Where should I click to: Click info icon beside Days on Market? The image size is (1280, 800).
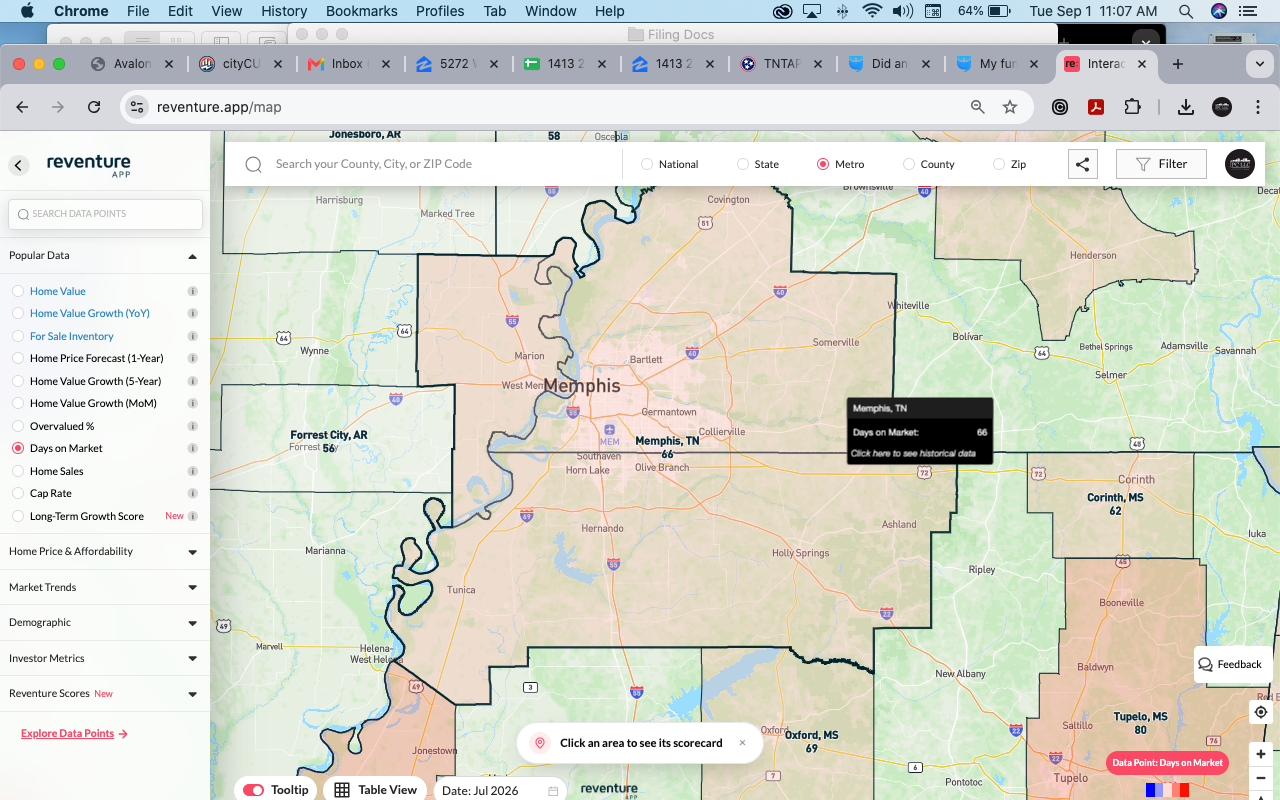[193, 449]
